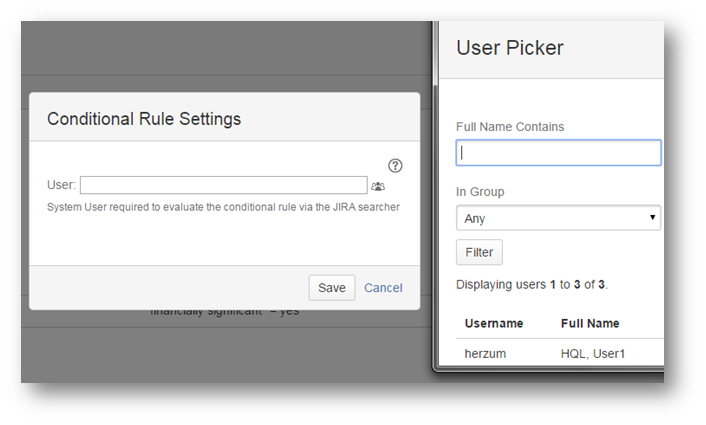Click the System User required description text

(x=223, y=207)
